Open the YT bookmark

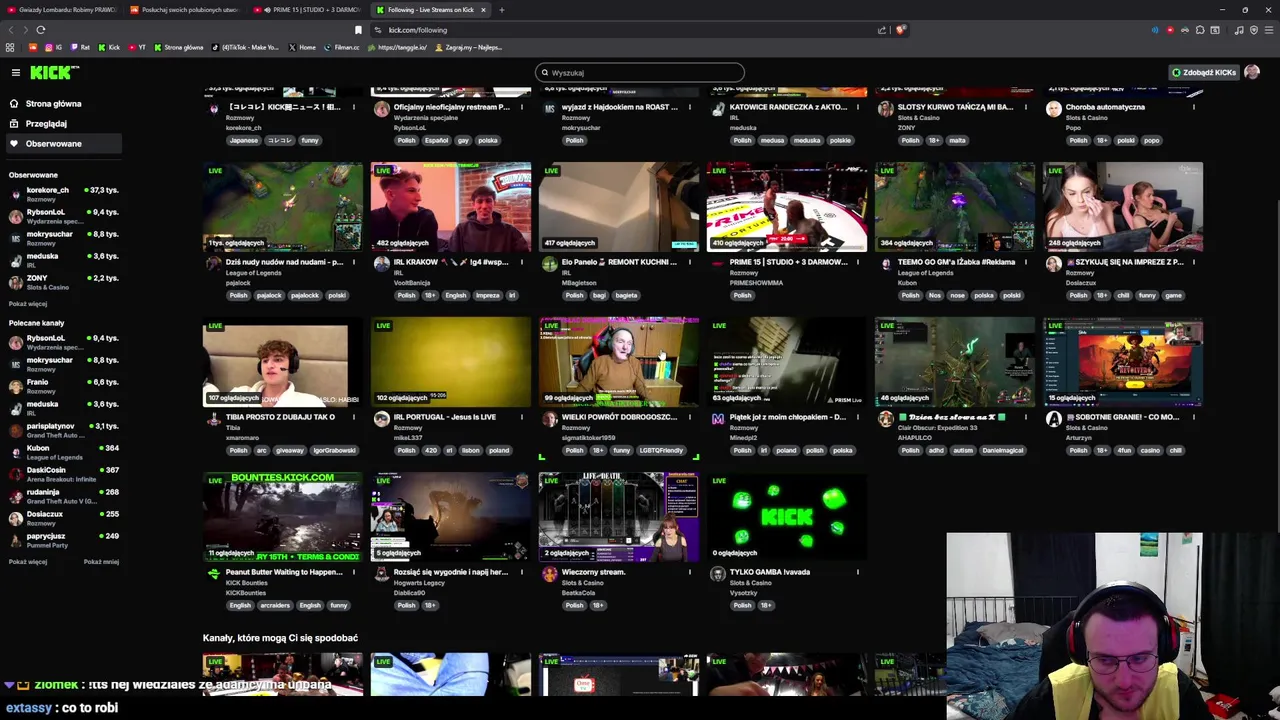pos(137,47)
